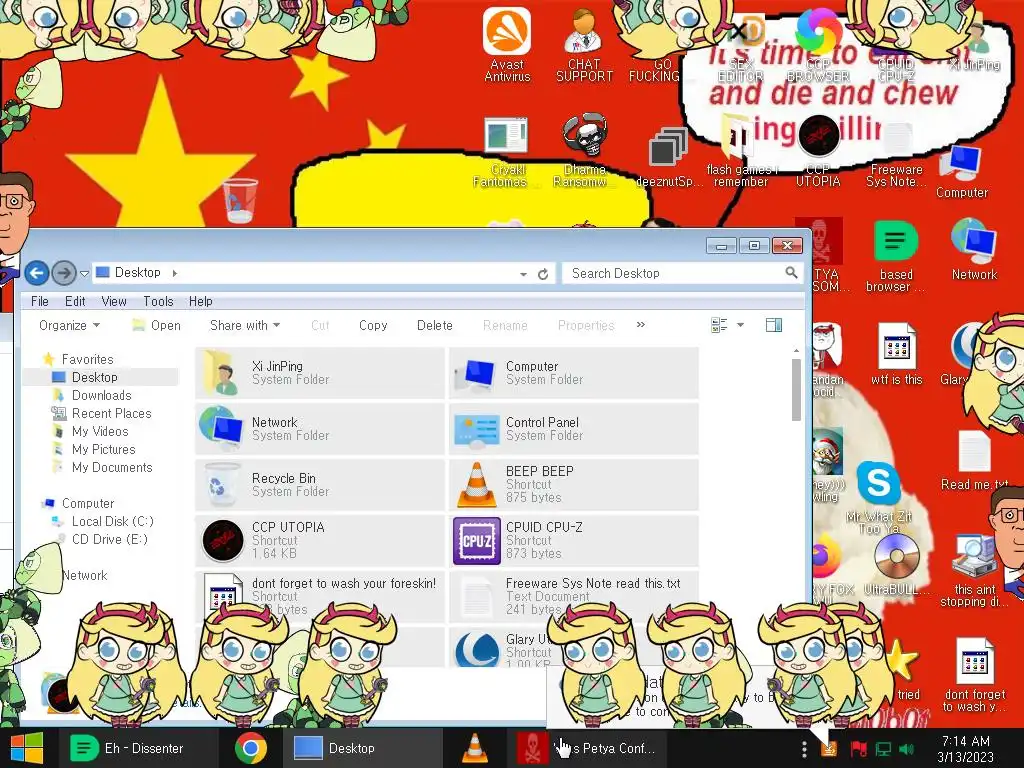
Task: Refresh the Desktop folder view
Action: coord(543,274)
